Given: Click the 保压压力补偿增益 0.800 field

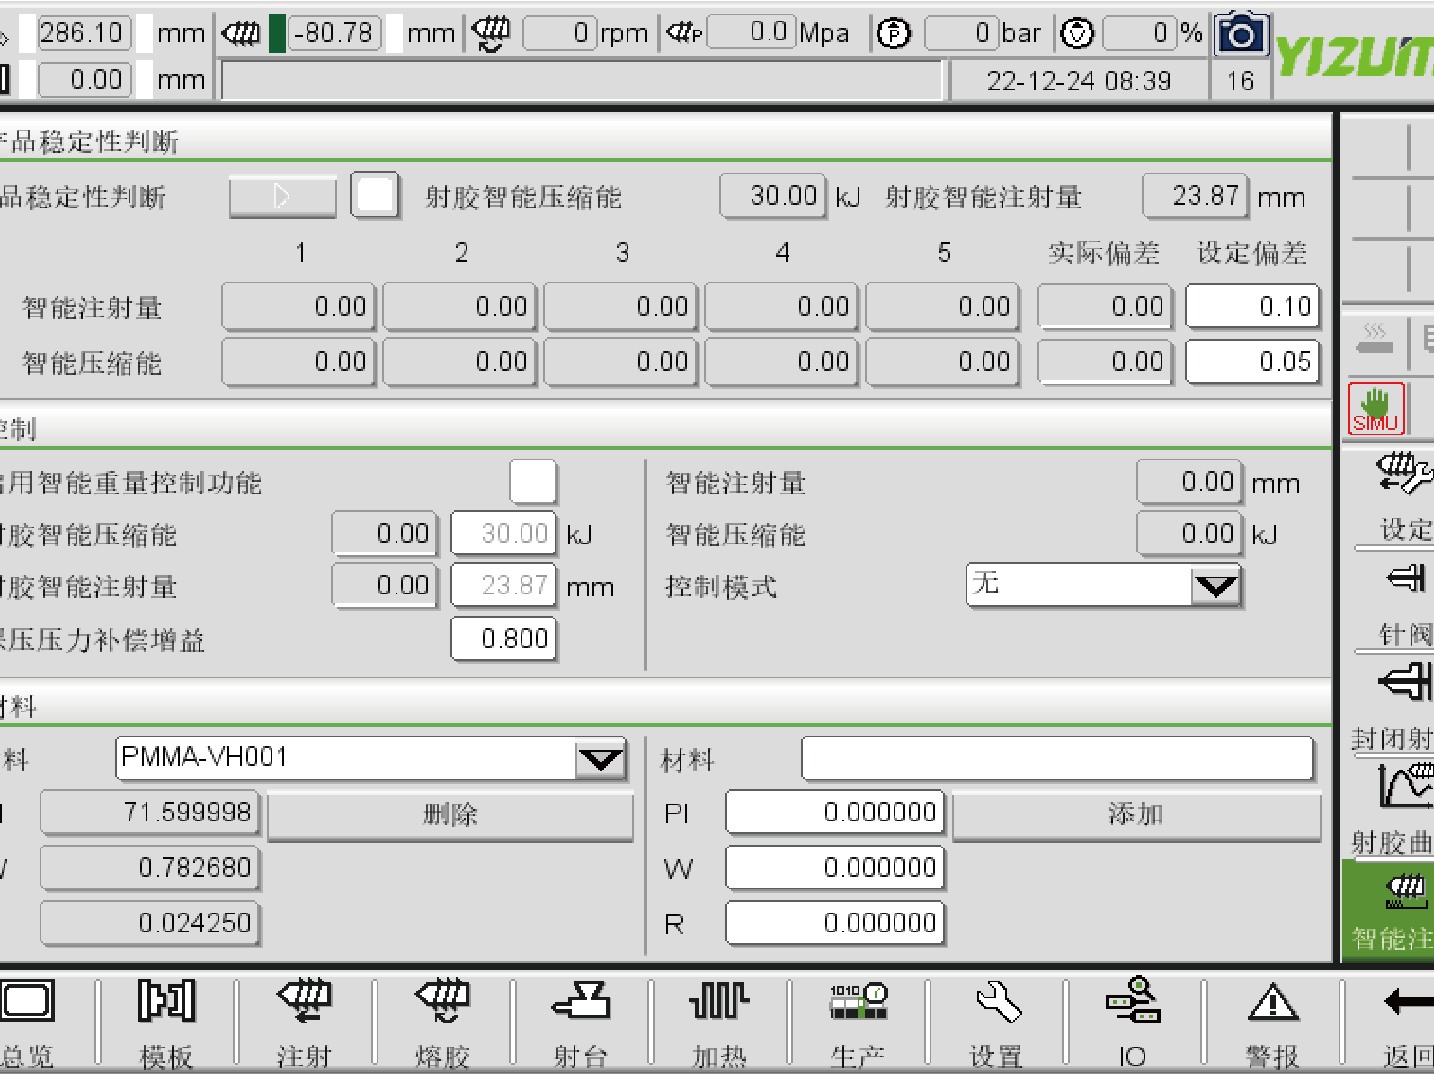Looking at the screenshot, I should coord(504,639).
